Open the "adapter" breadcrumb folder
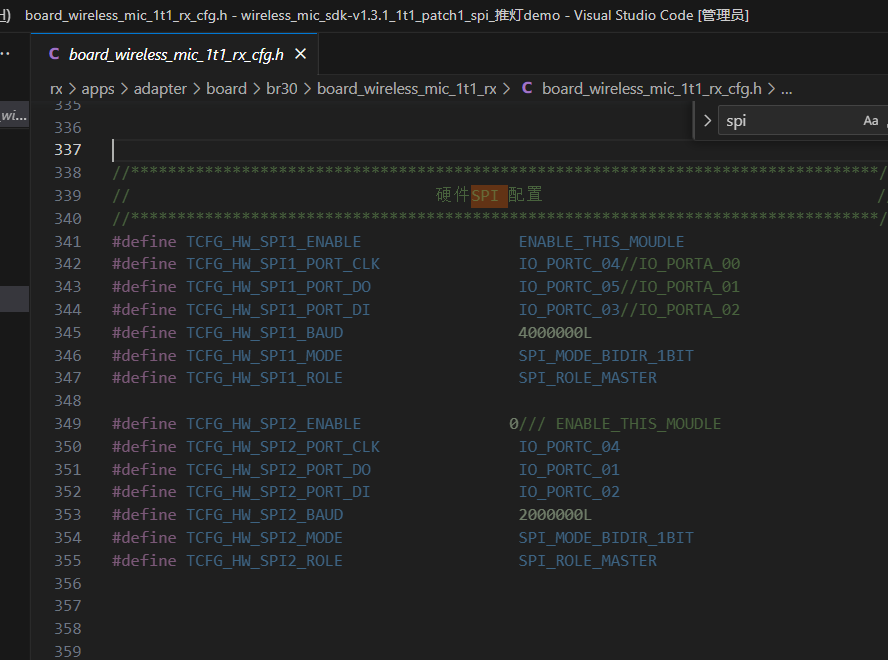The height and width of the screenshot is (660, 888). [160, 89]
